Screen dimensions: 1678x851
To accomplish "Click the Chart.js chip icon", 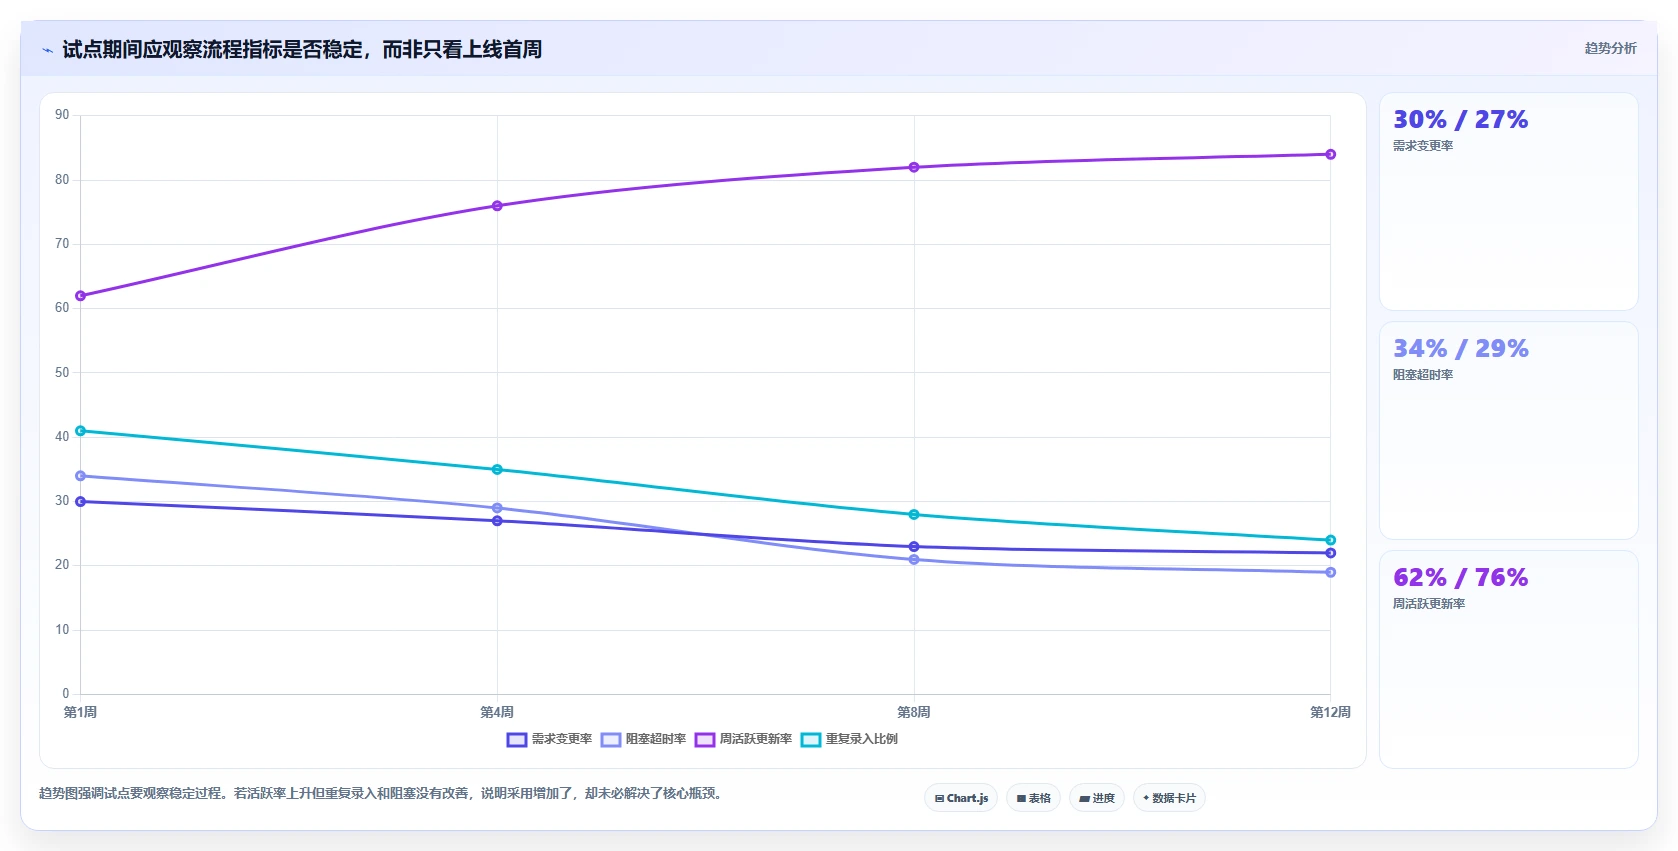I will point(939,798).
